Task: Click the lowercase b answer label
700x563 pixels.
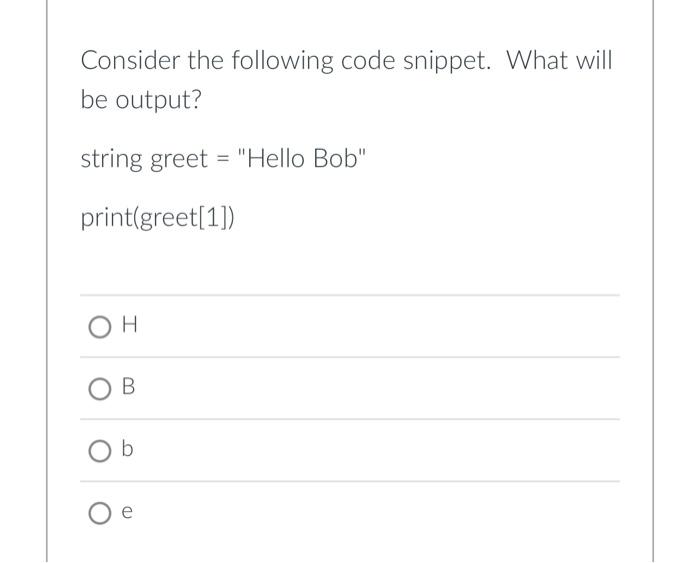Action: (127, 448)
